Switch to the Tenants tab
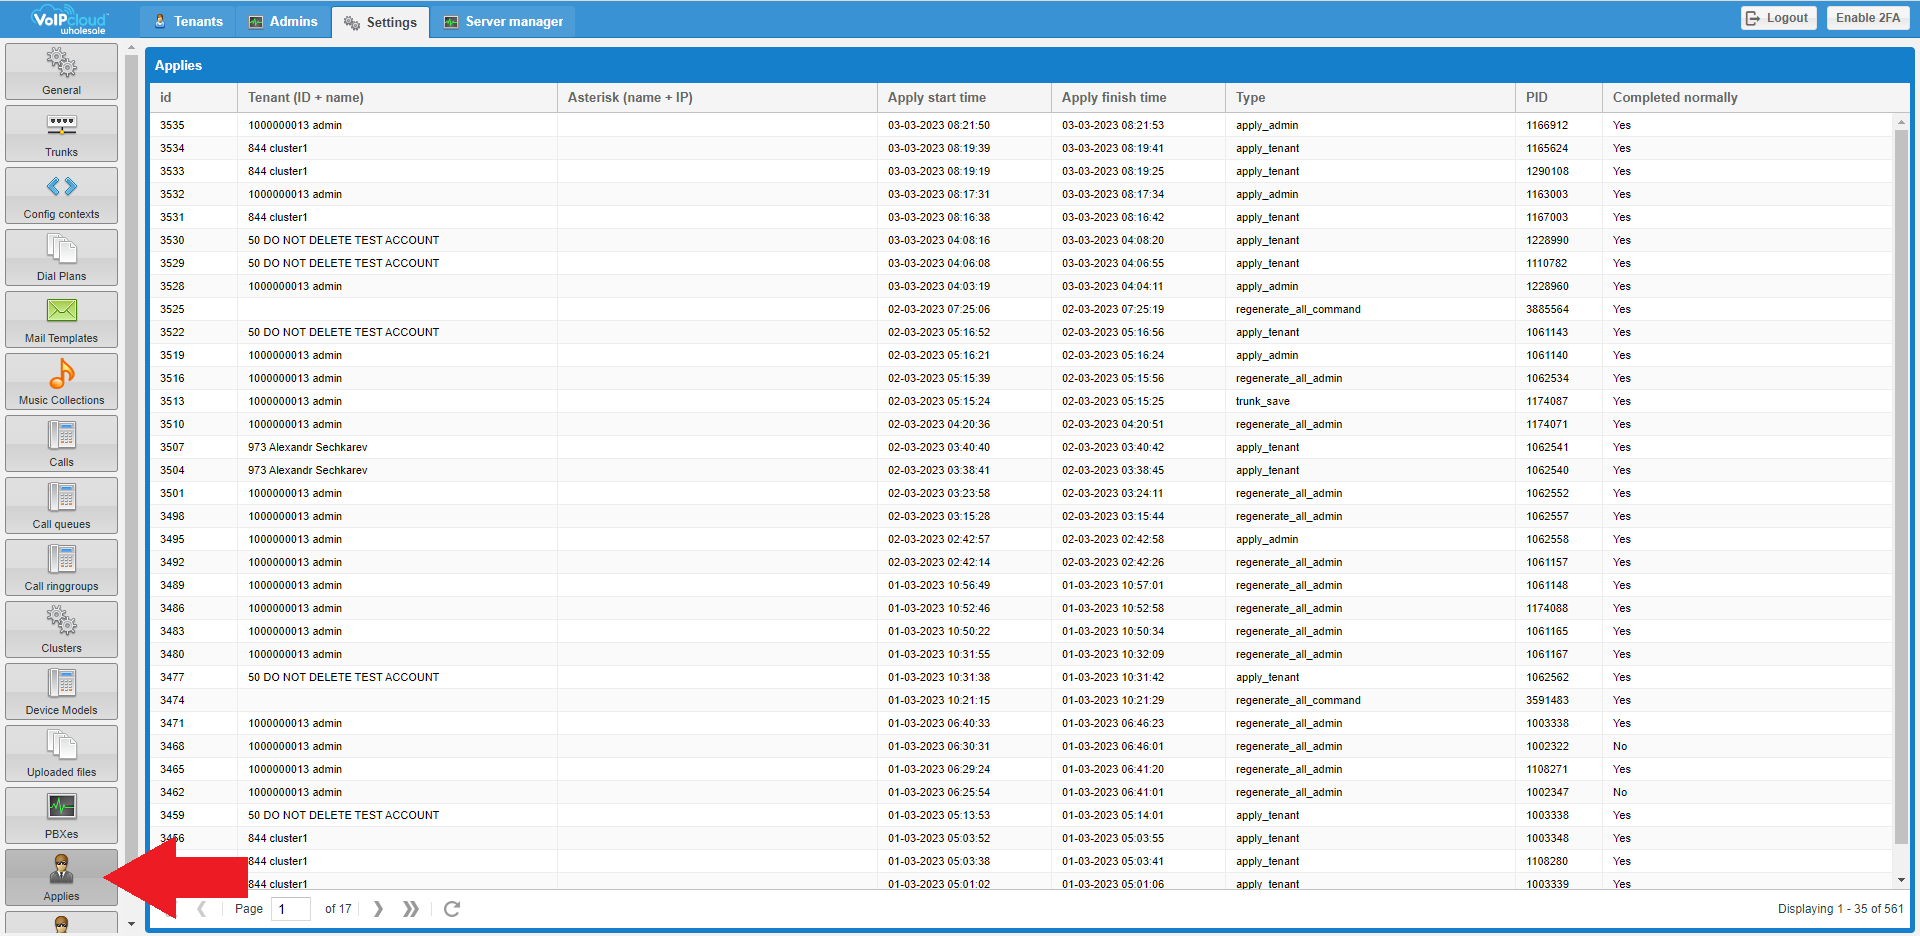The image size is (1920, 936). 188,21
